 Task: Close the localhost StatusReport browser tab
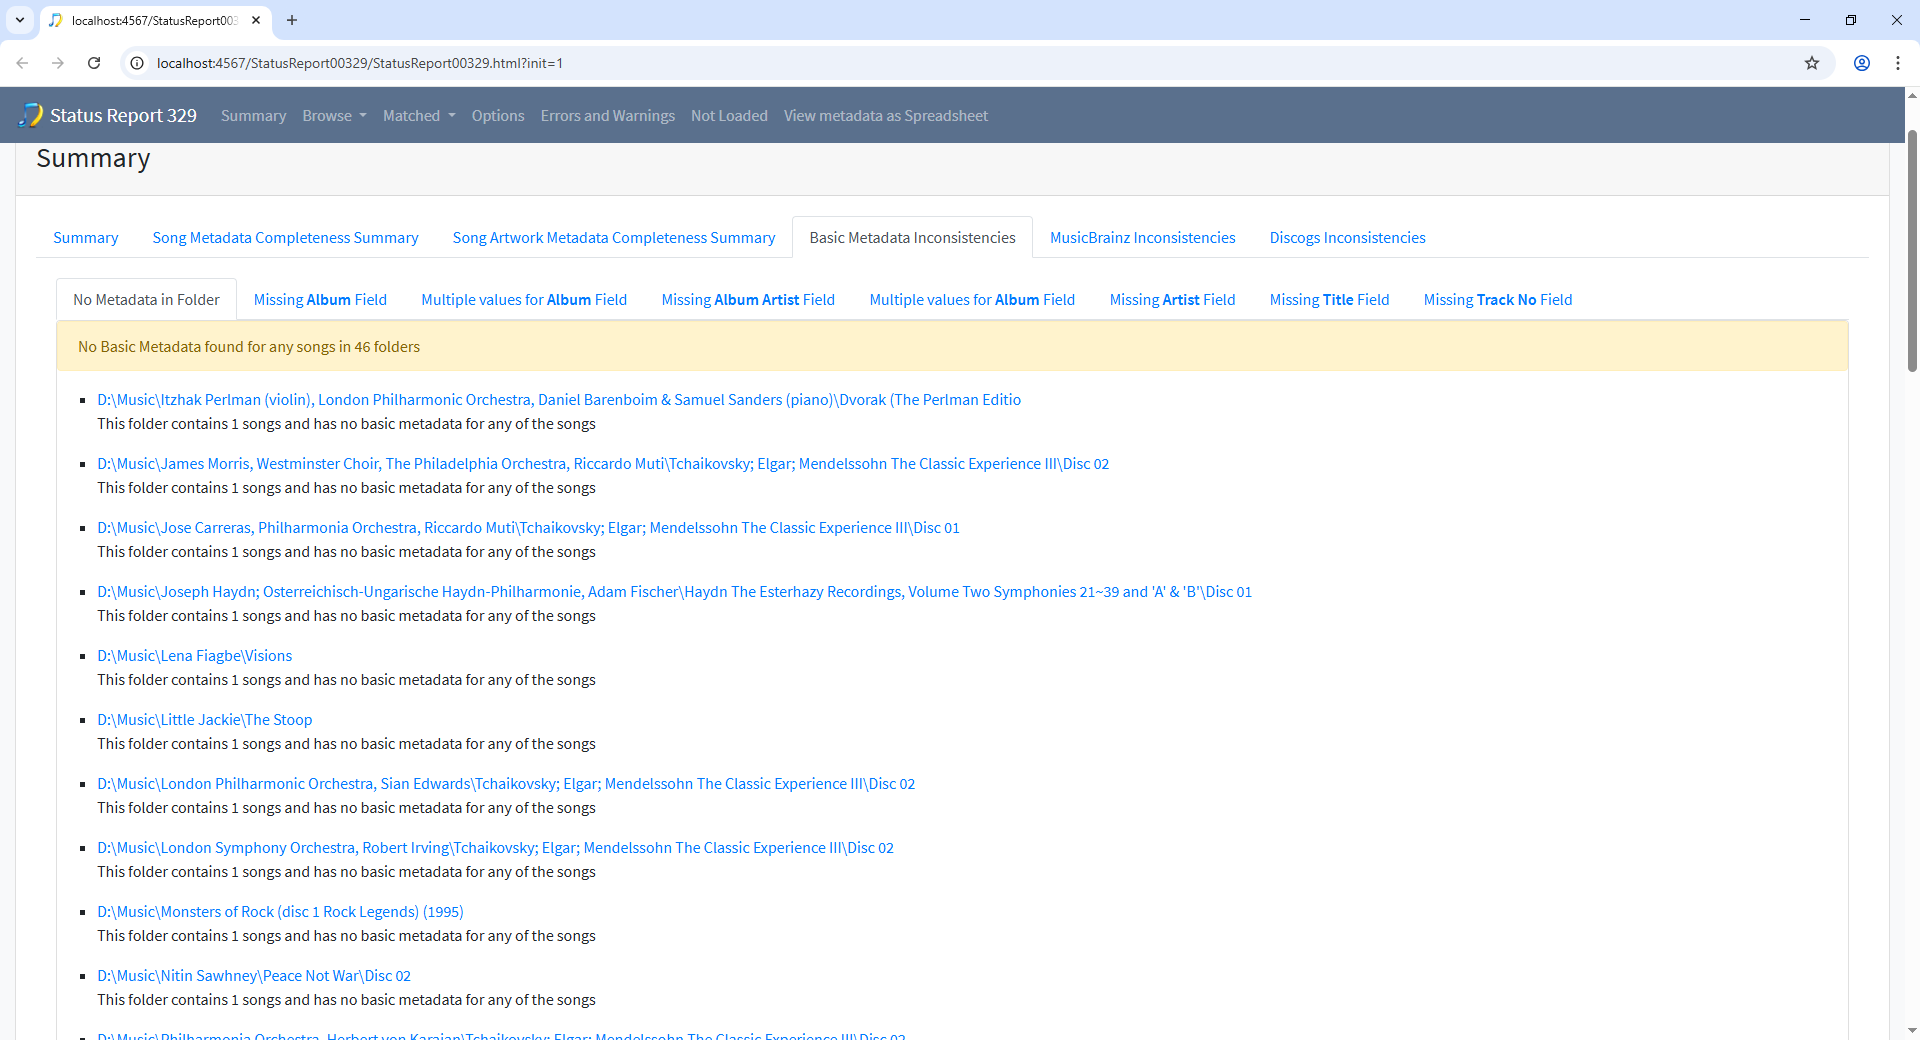pos(256,20)
